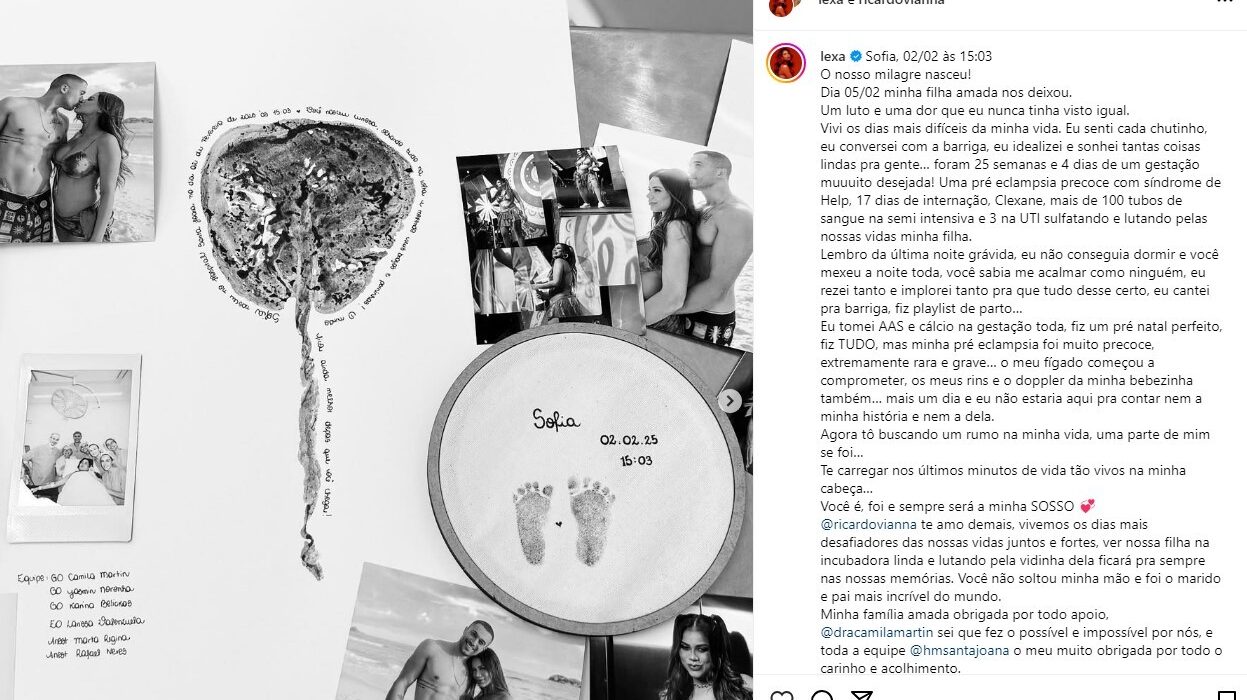The image size is (1247, 700).
Task: Click the couple kissing beach photo
Action: 76,154
